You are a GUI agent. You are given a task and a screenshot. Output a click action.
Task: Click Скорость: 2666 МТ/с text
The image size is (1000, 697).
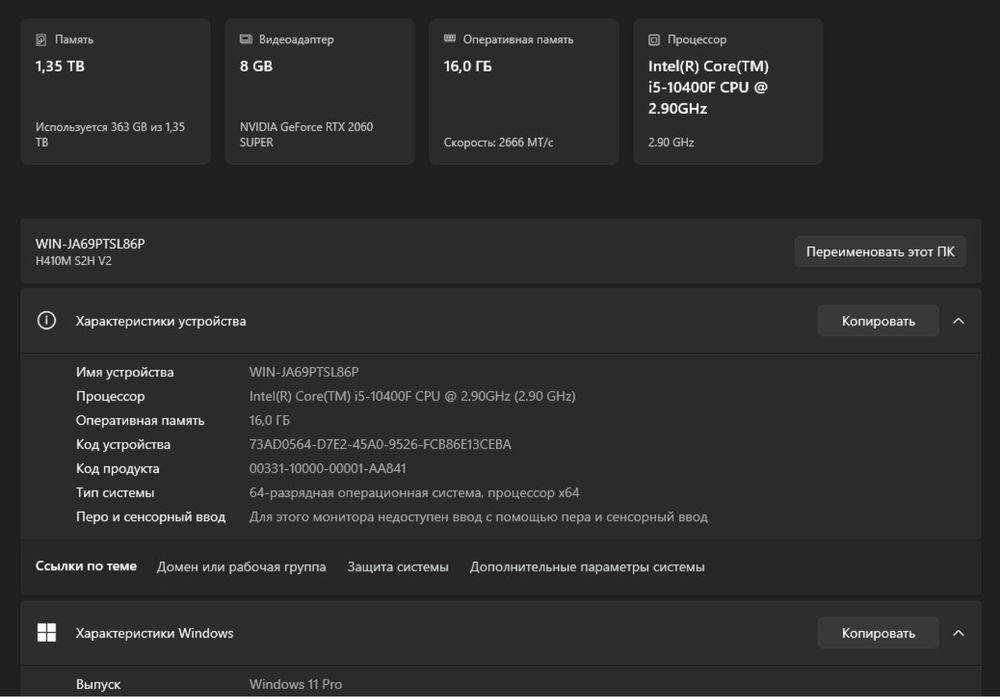498,142
